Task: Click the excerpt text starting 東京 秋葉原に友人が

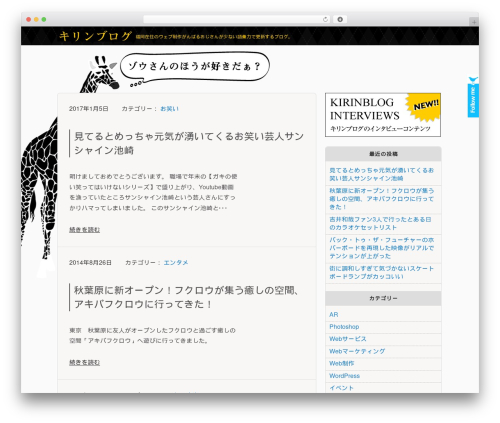Action: (x=152, y=335)
